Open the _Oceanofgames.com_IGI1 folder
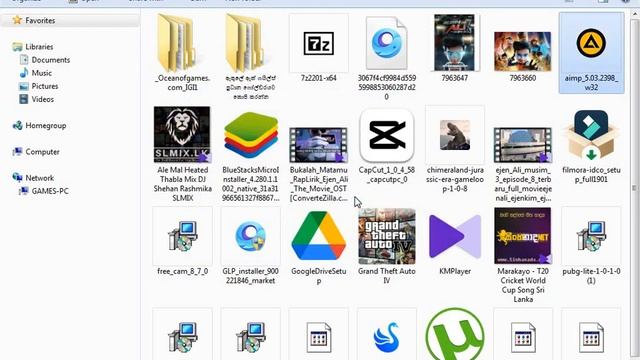Viewport: 640px width, 360px height. 182,52
